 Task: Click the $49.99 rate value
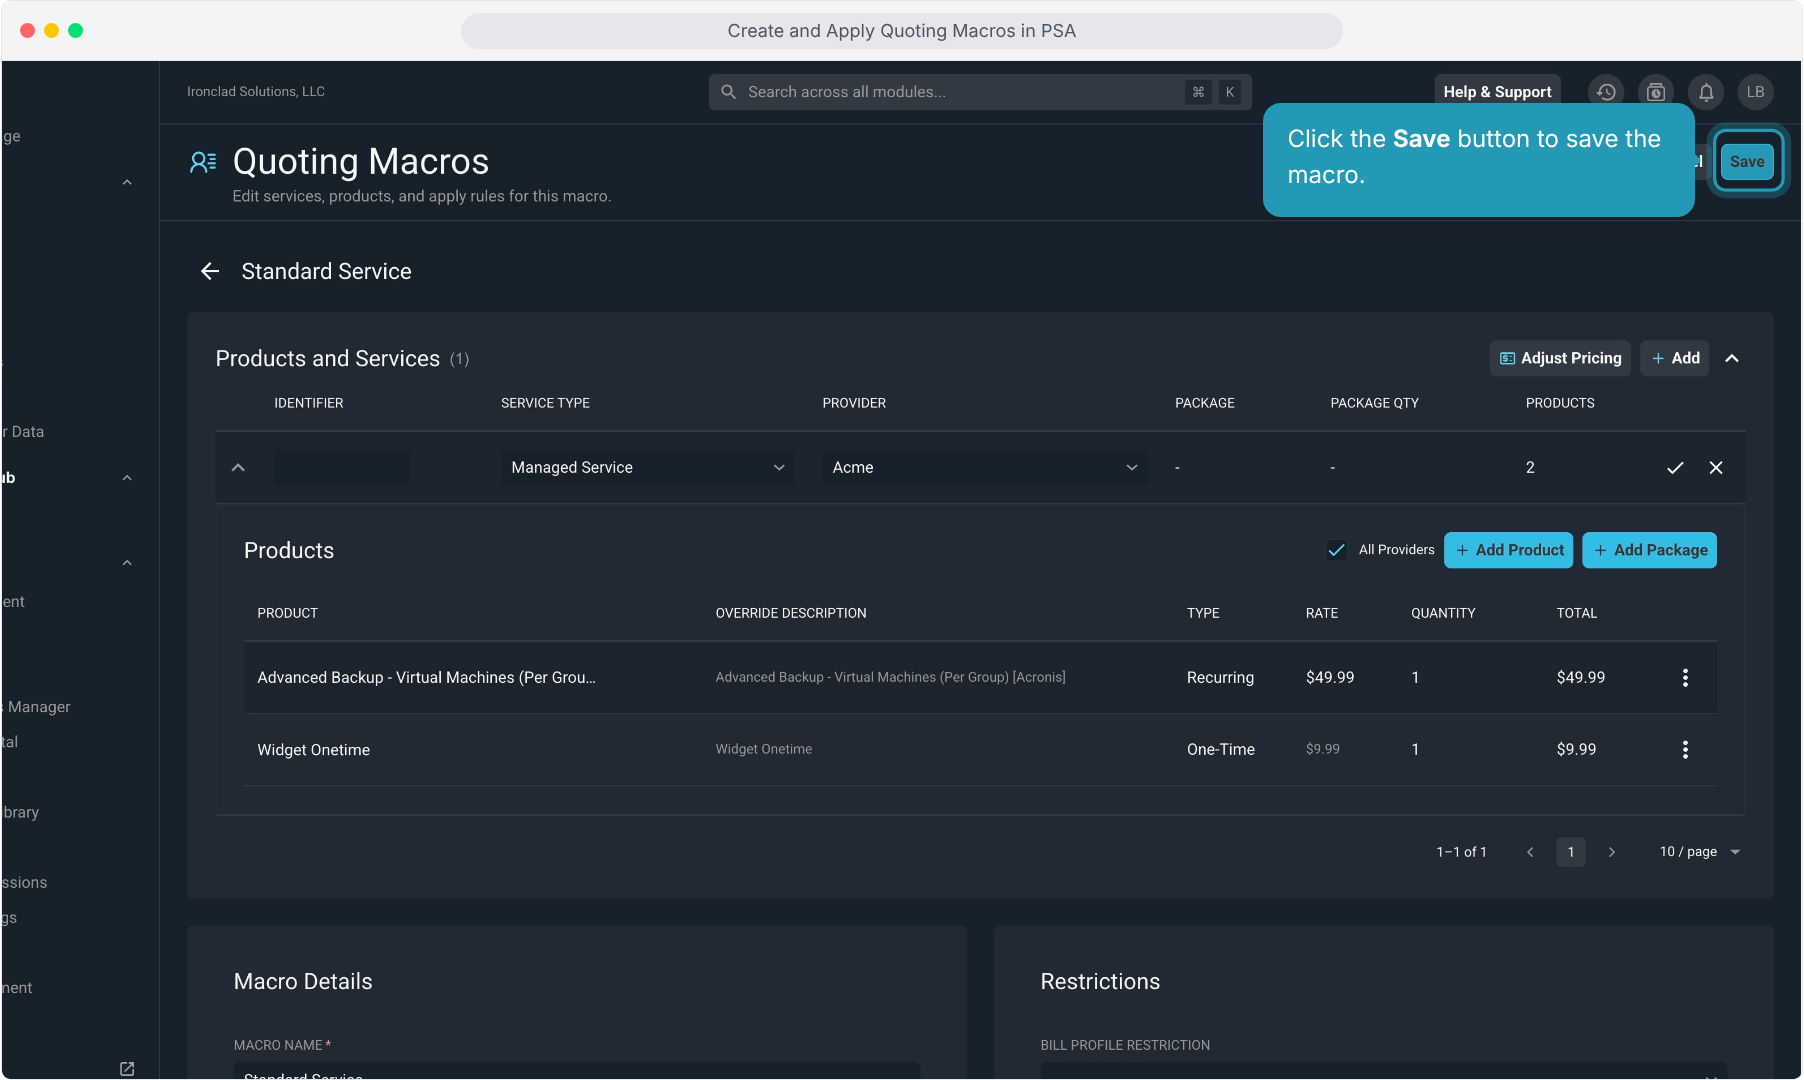coord(1329,677)
